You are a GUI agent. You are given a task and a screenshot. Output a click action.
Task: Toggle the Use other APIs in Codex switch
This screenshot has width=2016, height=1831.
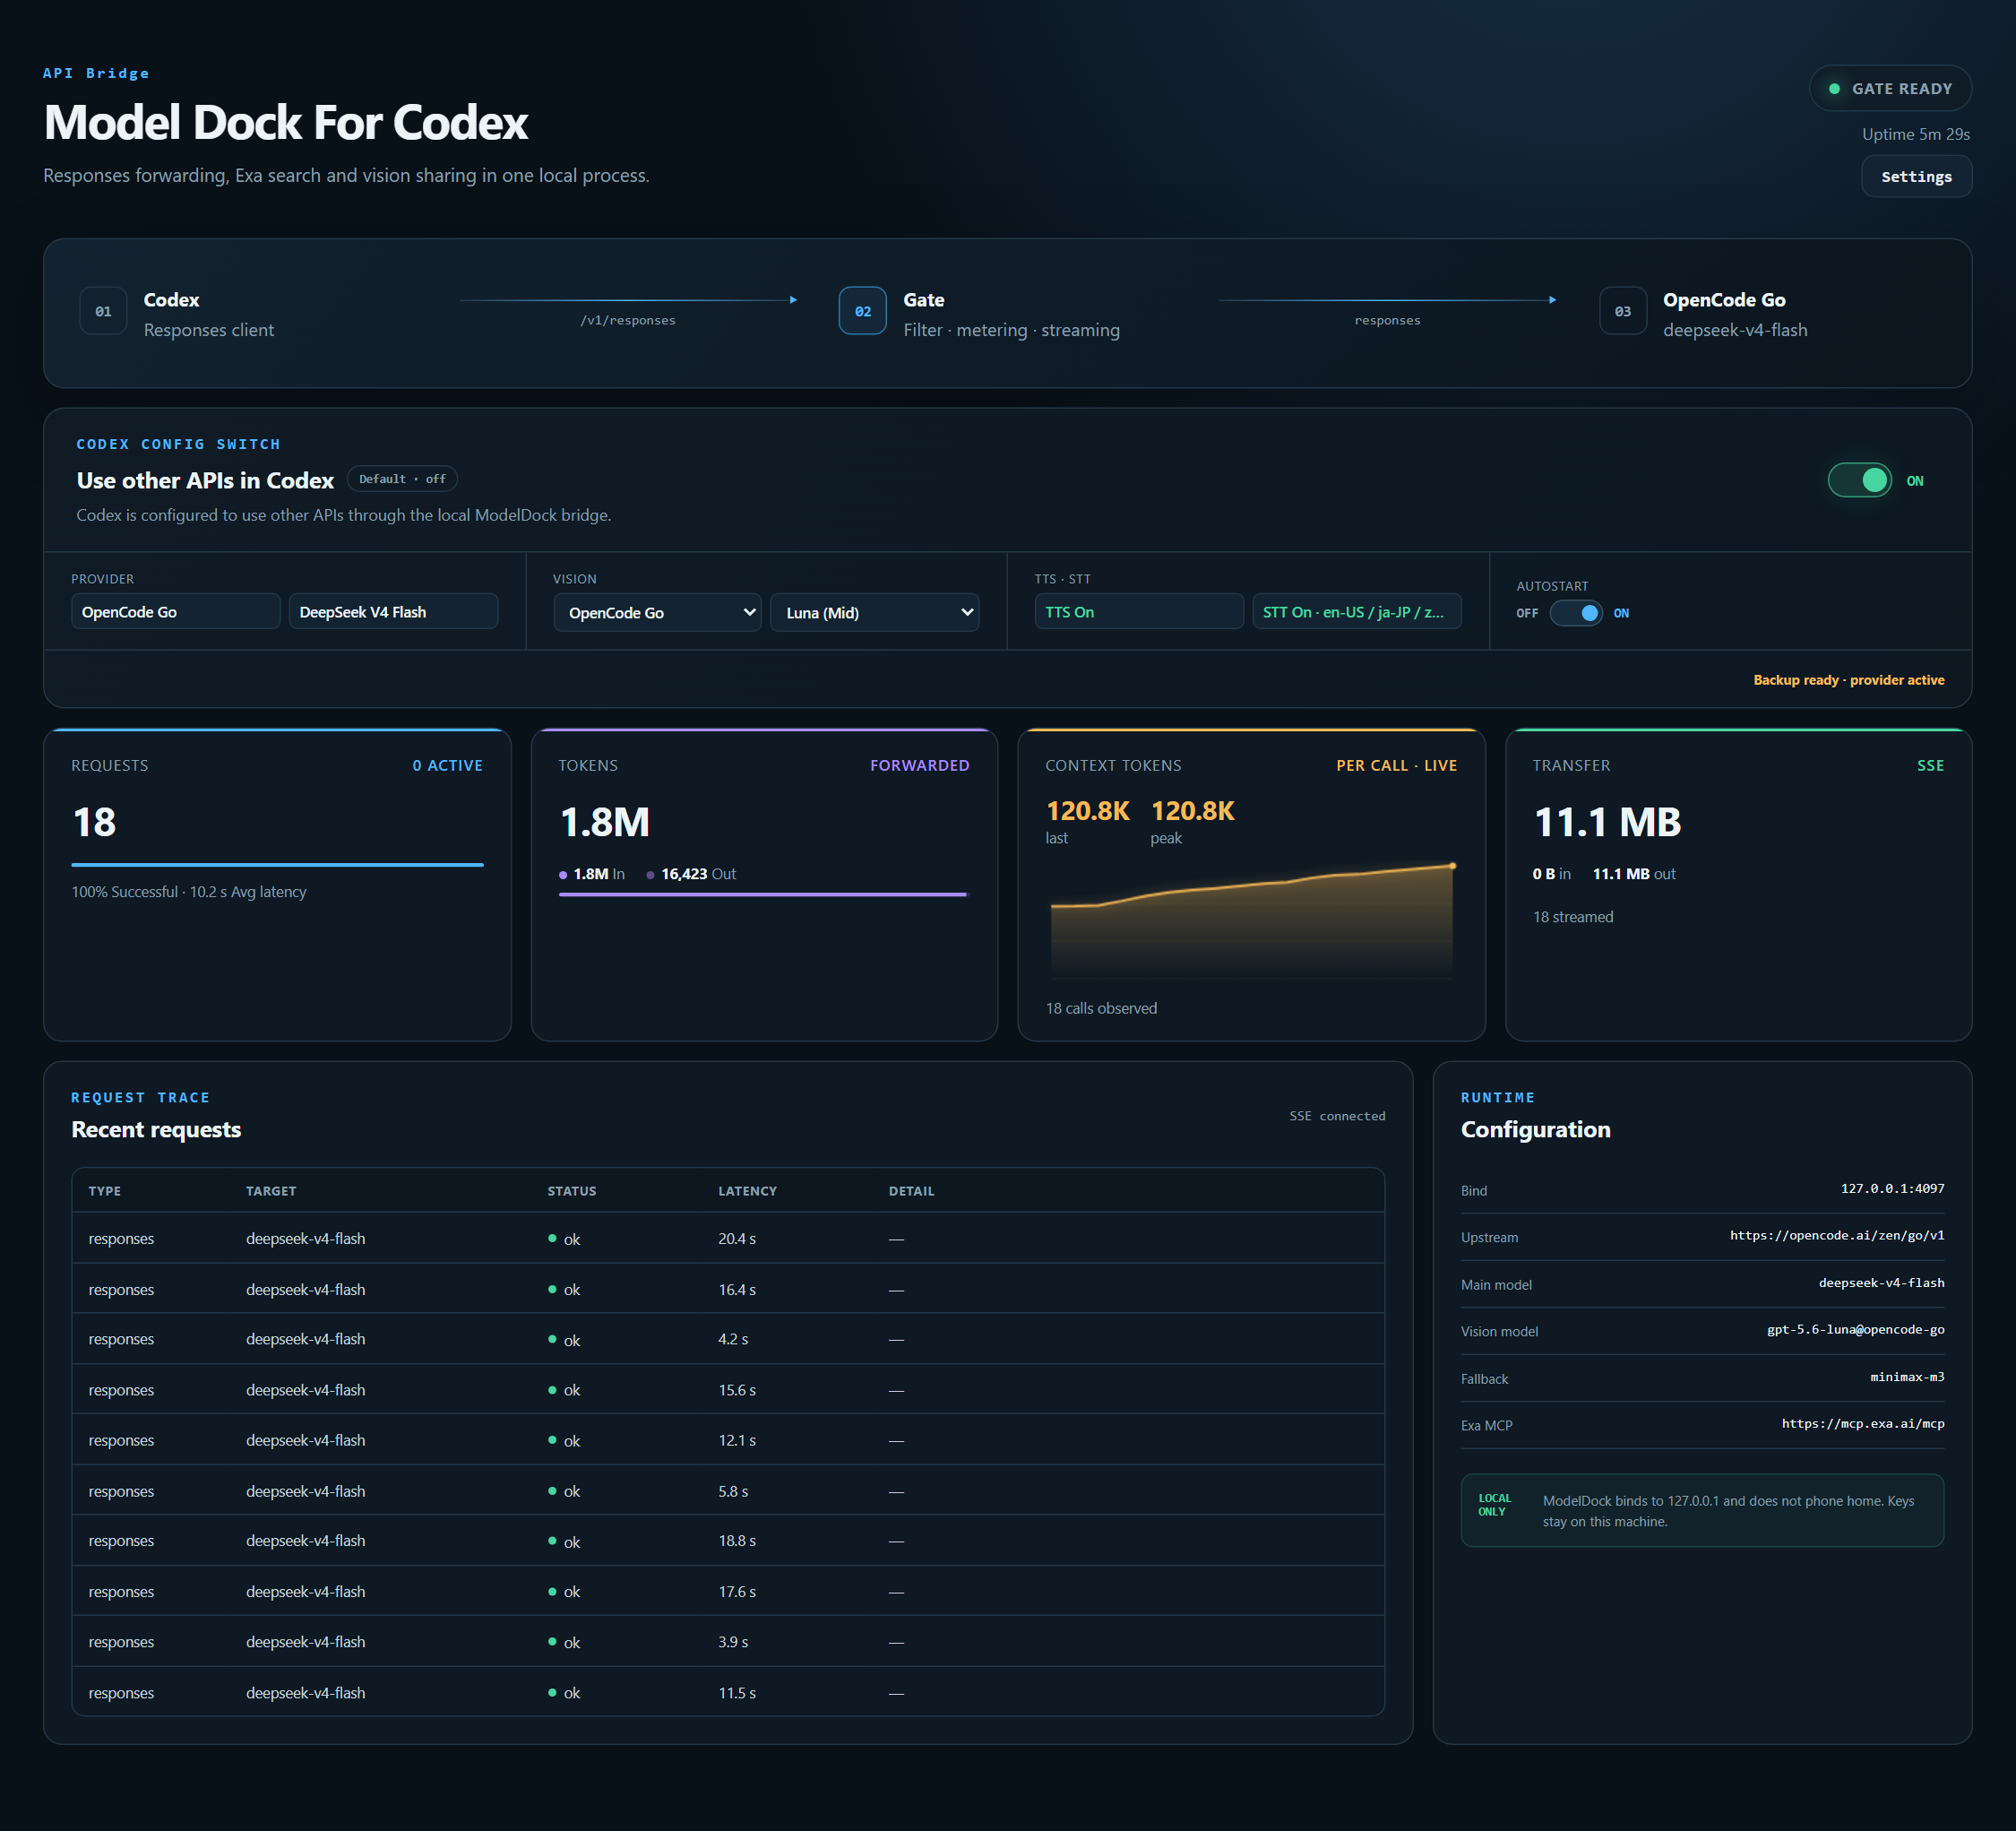(1859, 480)
